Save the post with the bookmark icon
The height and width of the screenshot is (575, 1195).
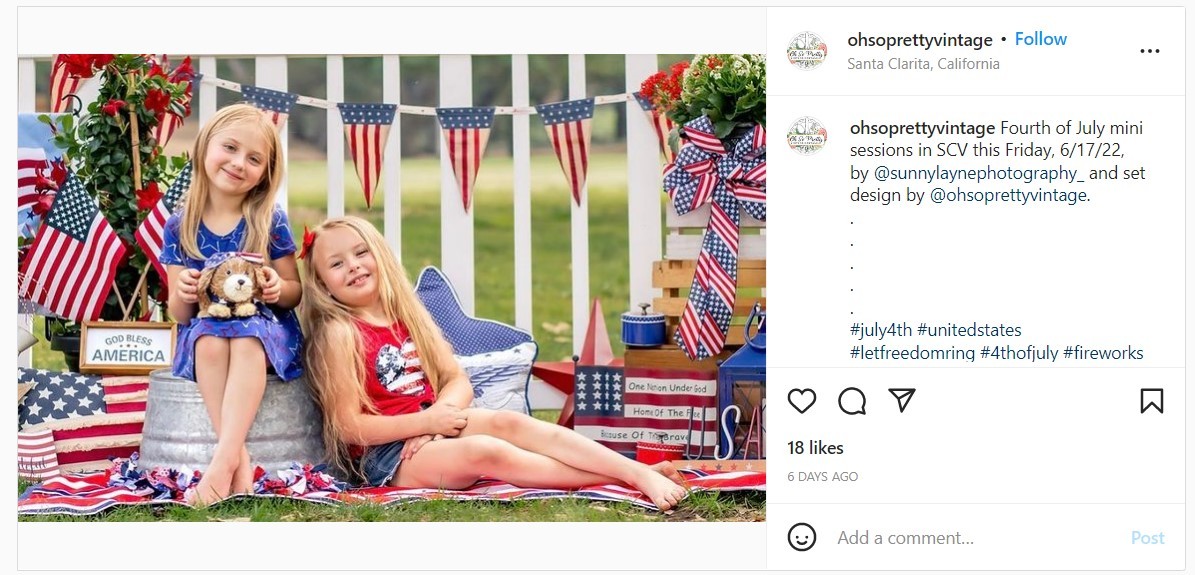[1152, 400]
